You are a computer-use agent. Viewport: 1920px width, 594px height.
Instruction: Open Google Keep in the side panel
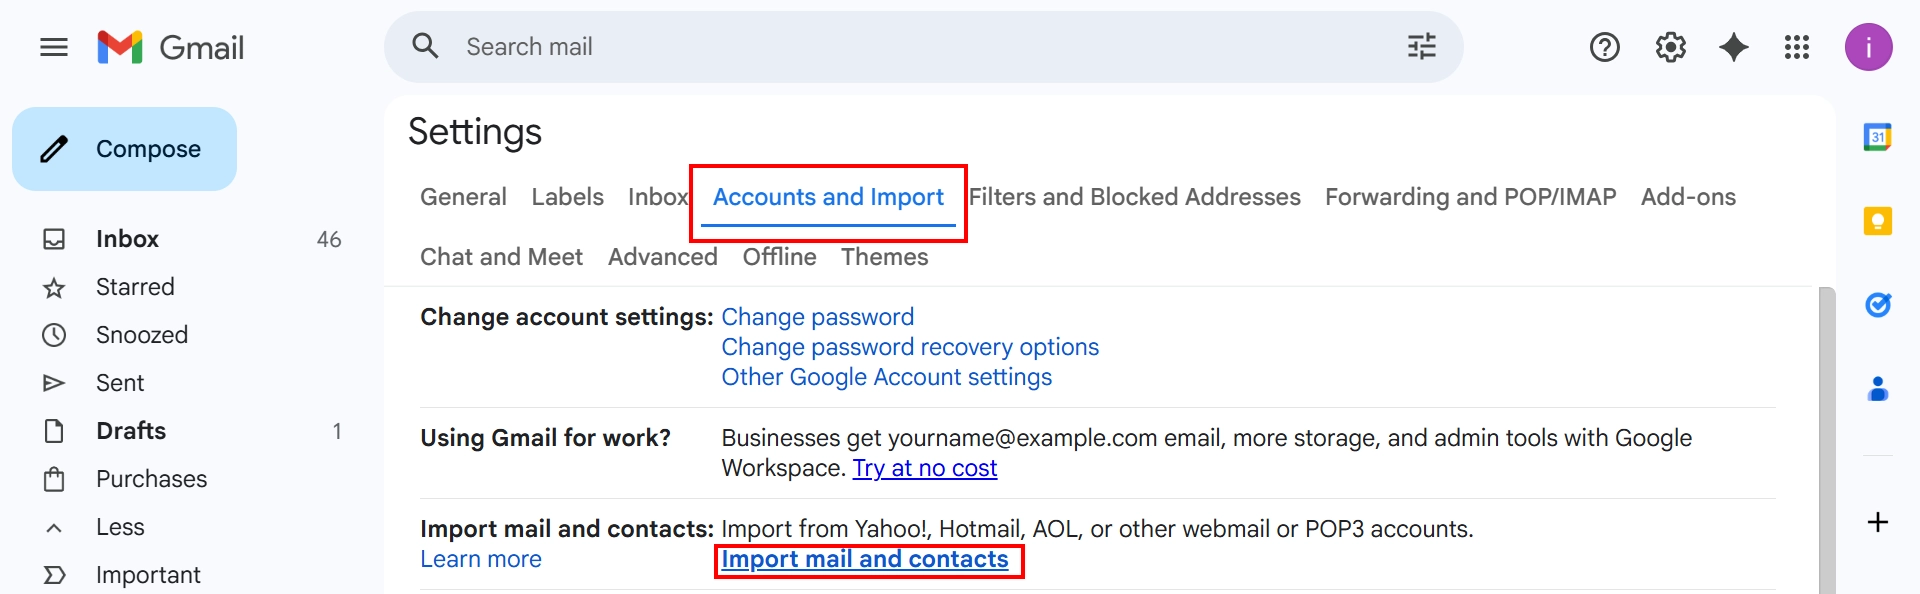[x=1878, y=221]
